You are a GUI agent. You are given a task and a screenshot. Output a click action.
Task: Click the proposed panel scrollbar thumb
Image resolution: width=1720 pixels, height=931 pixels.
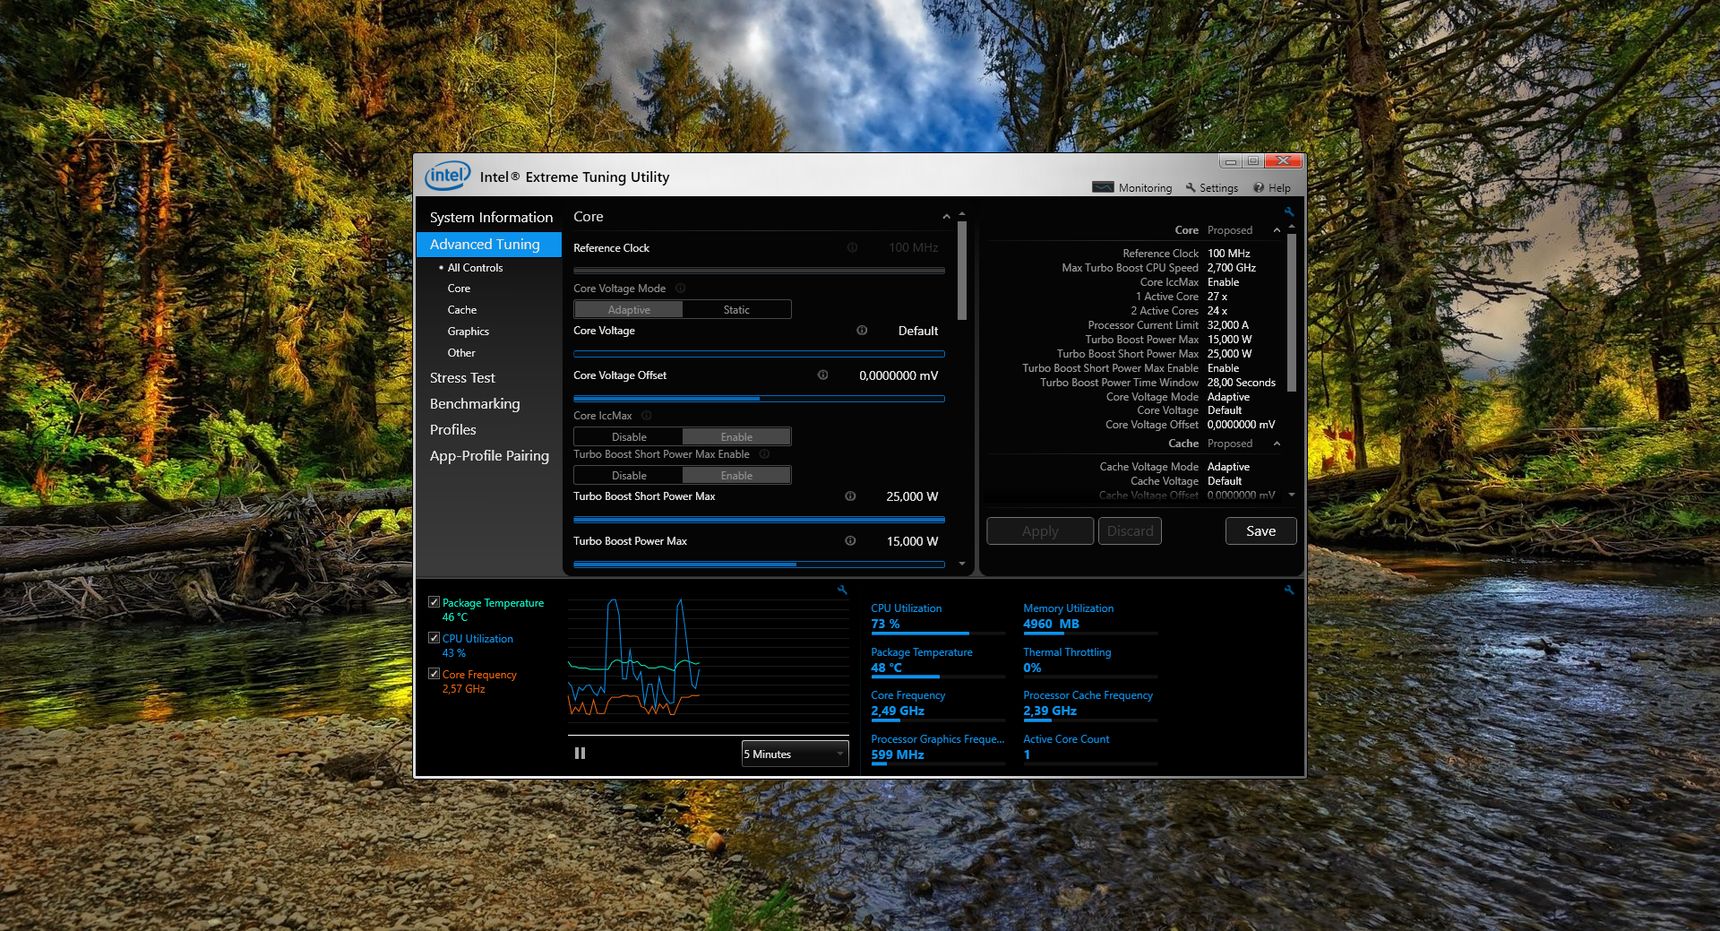[1291, 313]
